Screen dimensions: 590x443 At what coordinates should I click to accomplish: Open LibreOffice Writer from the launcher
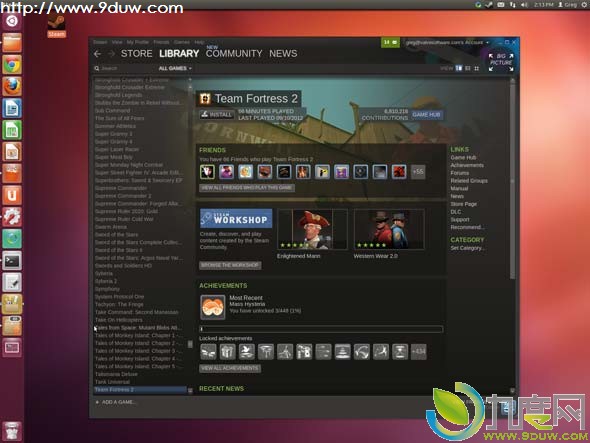coord(12,108)
